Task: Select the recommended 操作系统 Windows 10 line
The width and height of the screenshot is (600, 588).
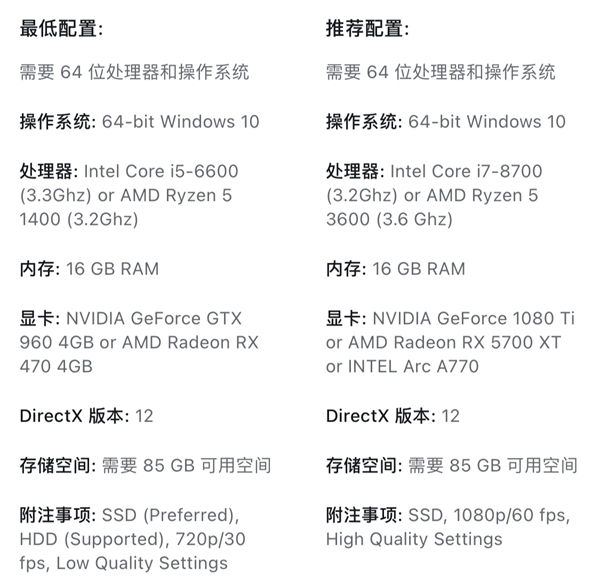Action: pos(446,122)
